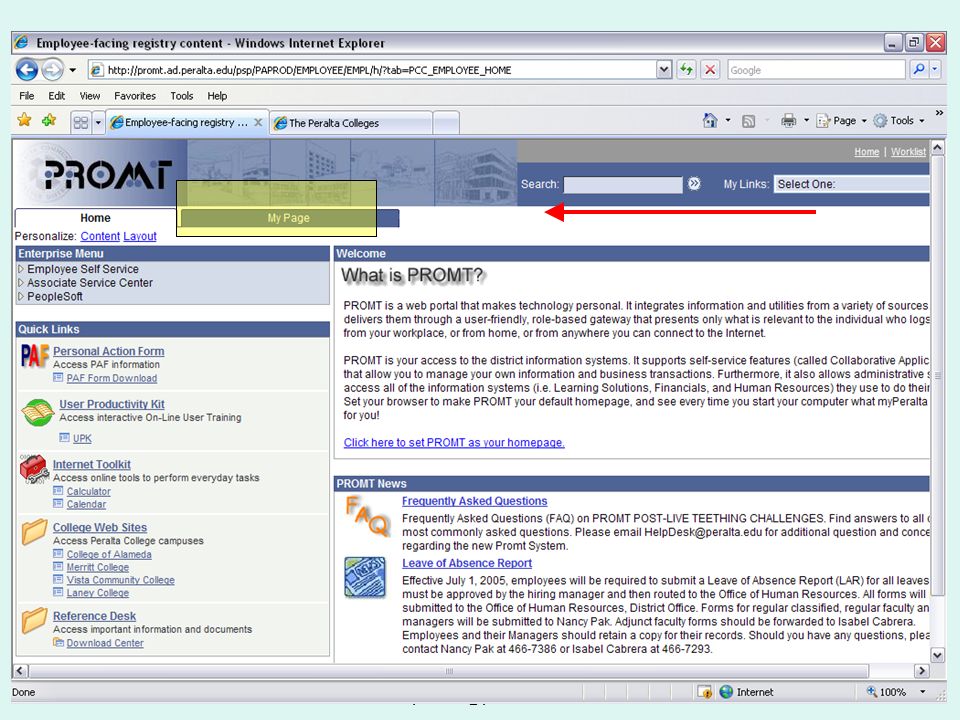
Task: Switch to The Peralta Colleges tab
Action: 351,123
